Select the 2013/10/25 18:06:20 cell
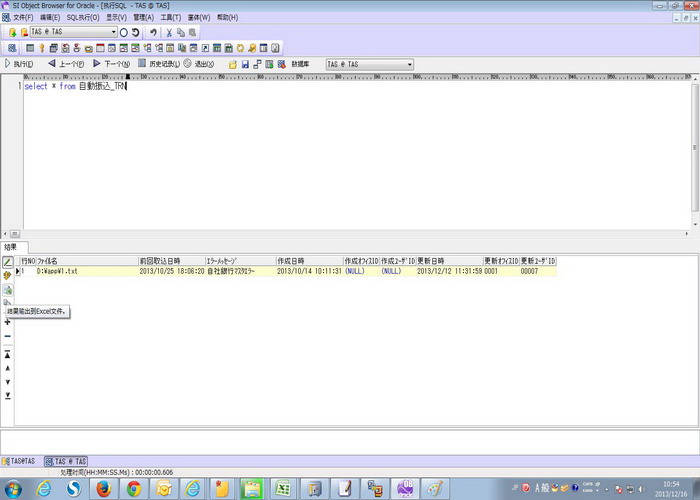Viewport: 700px width, 500px height. pos(172,271)
